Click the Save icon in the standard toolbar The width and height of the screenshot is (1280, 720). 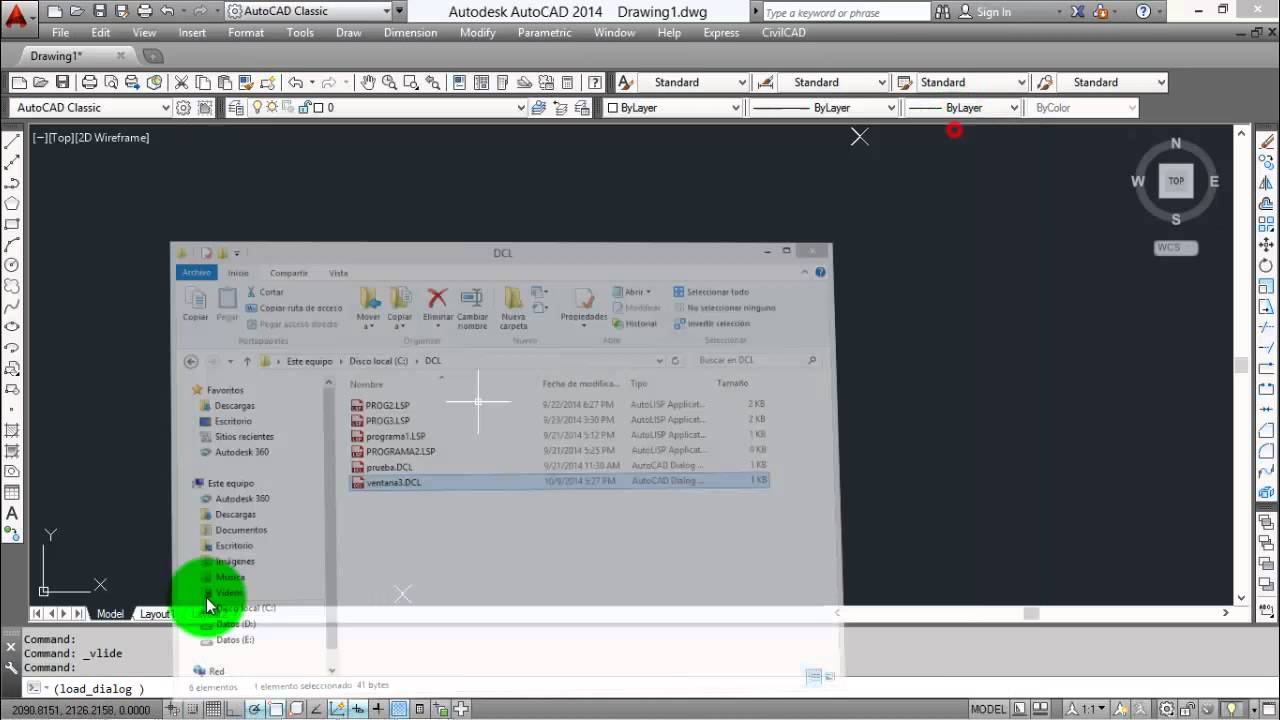(62, 82)
